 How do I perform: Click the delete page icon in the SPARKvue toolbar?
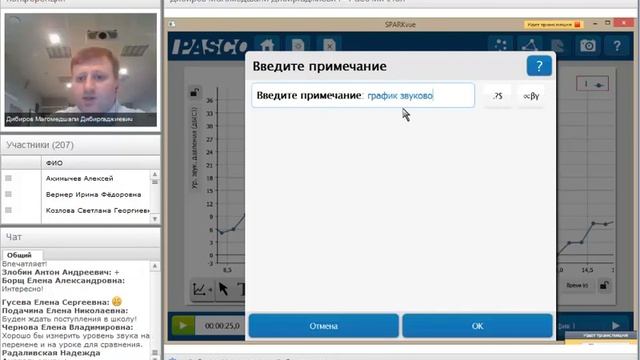click(329, 45)
